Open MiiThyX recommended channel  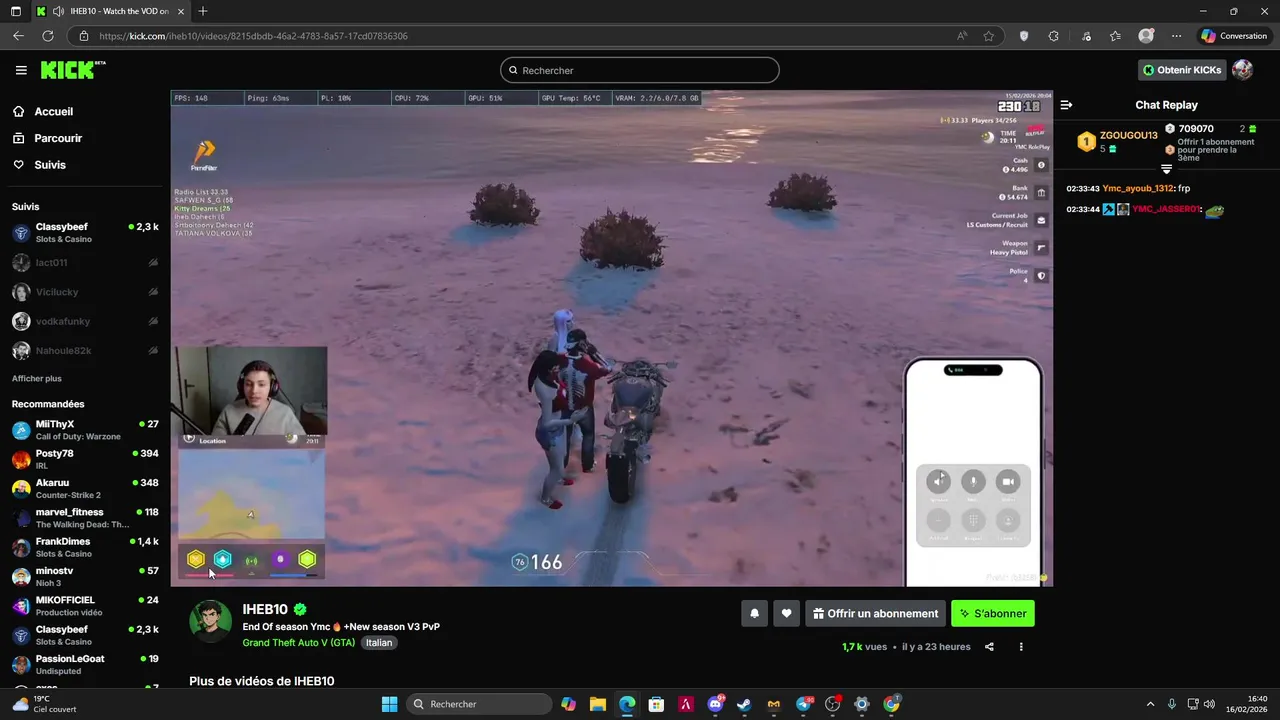click(85, 430)
